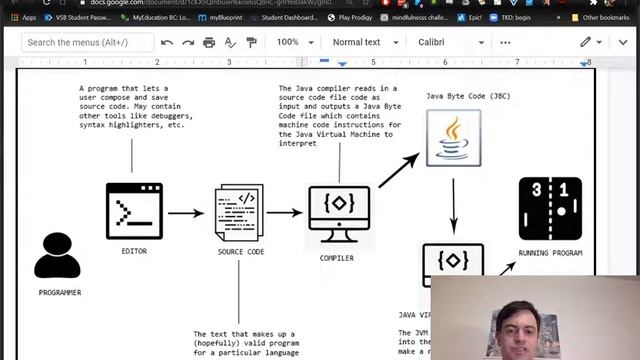
Task: Activate the Paint format tool
Action: click(251, 42)
